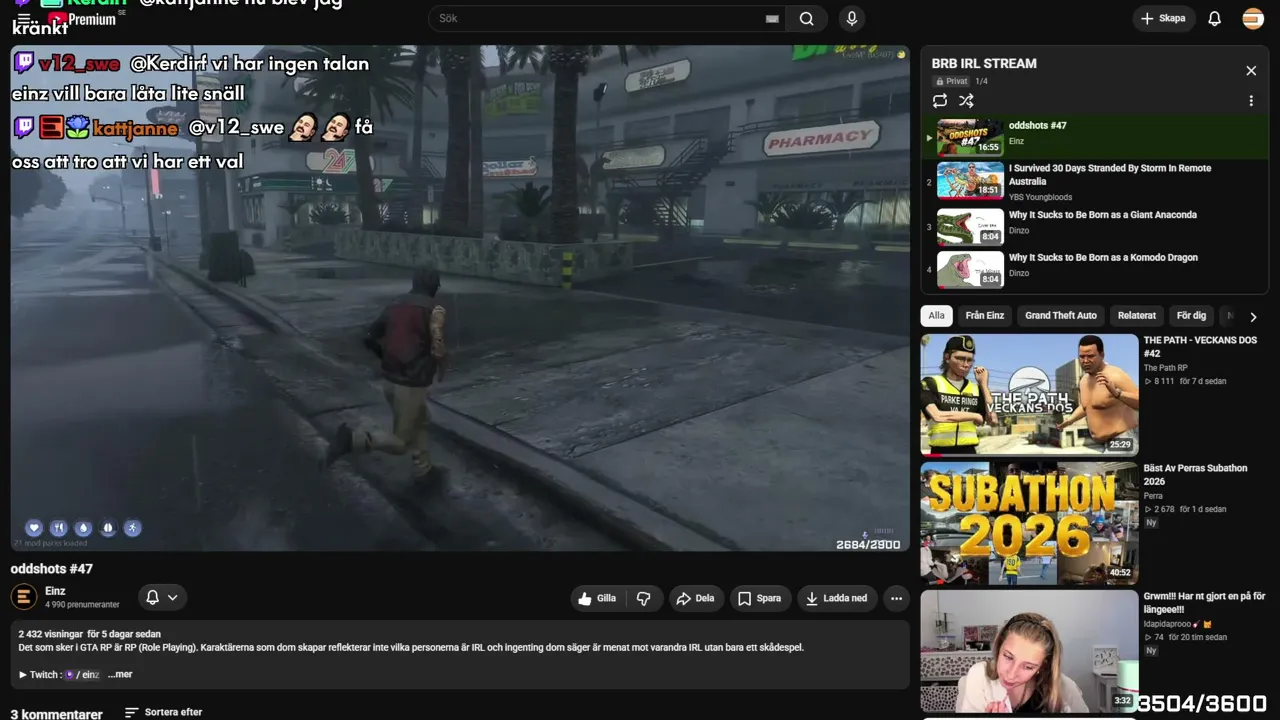Image resolution: width=1280 pixels, height=720 pixels.
Task: Open the on-screen keyboard in search box
Action: tap(772, 18)
